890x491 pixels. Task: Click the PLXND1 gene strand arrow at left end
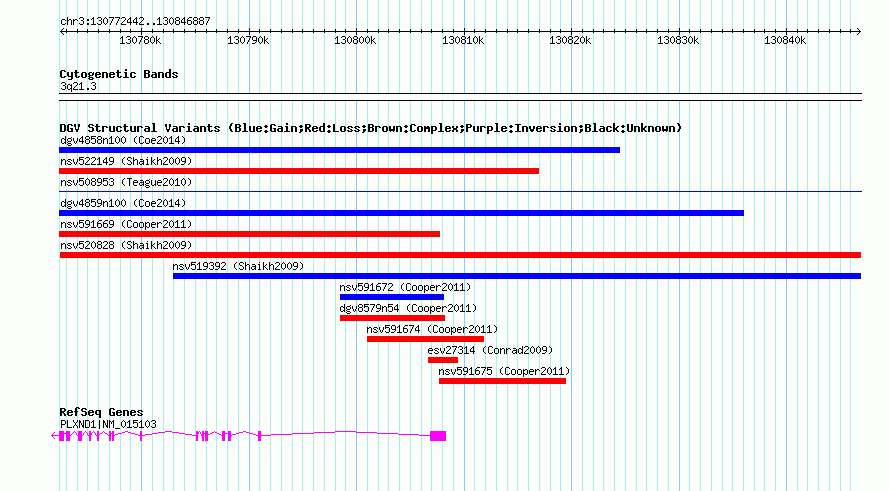tap(54, 436)
